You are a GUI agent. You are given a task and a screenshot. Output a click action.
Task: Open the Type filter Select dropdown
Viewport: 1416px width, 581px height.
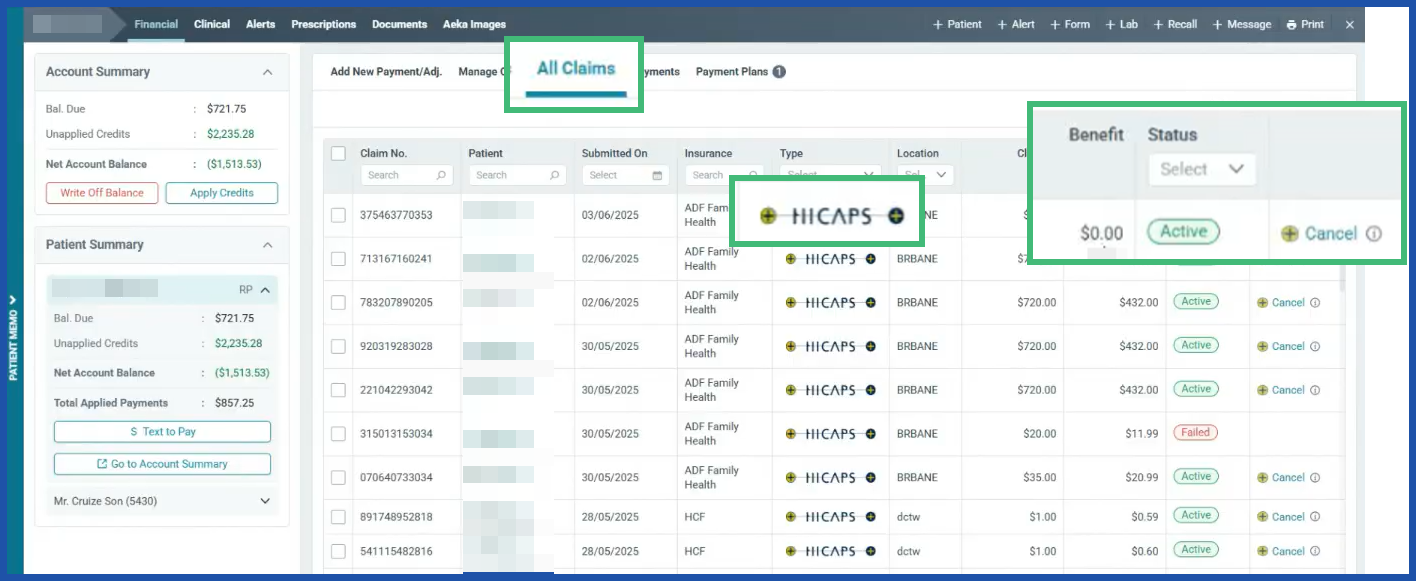(828, 174)
